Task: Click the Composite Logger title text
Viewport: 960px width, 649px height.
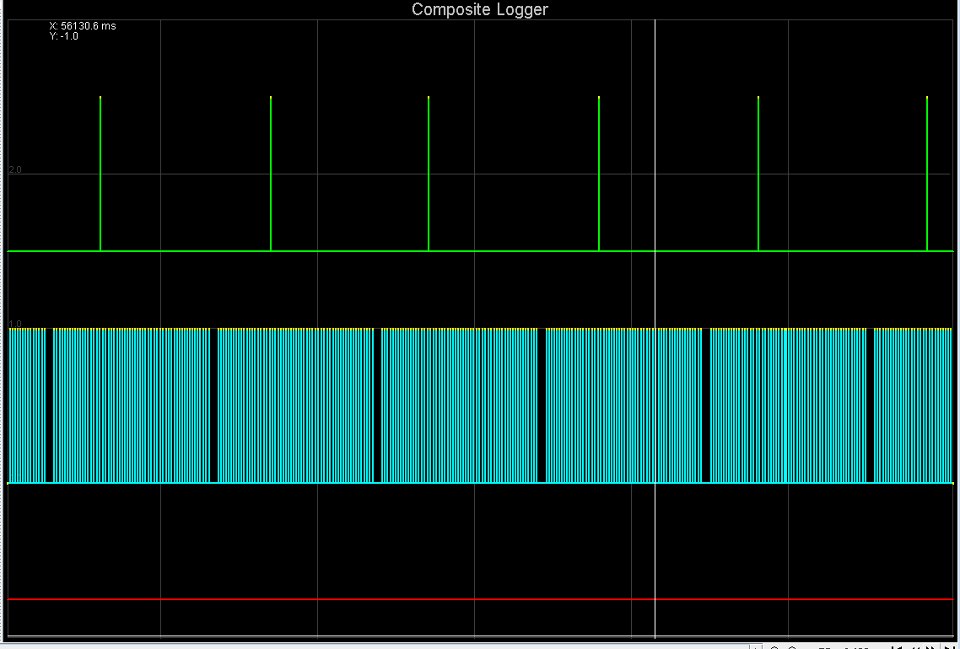Action: coord(479,10)
